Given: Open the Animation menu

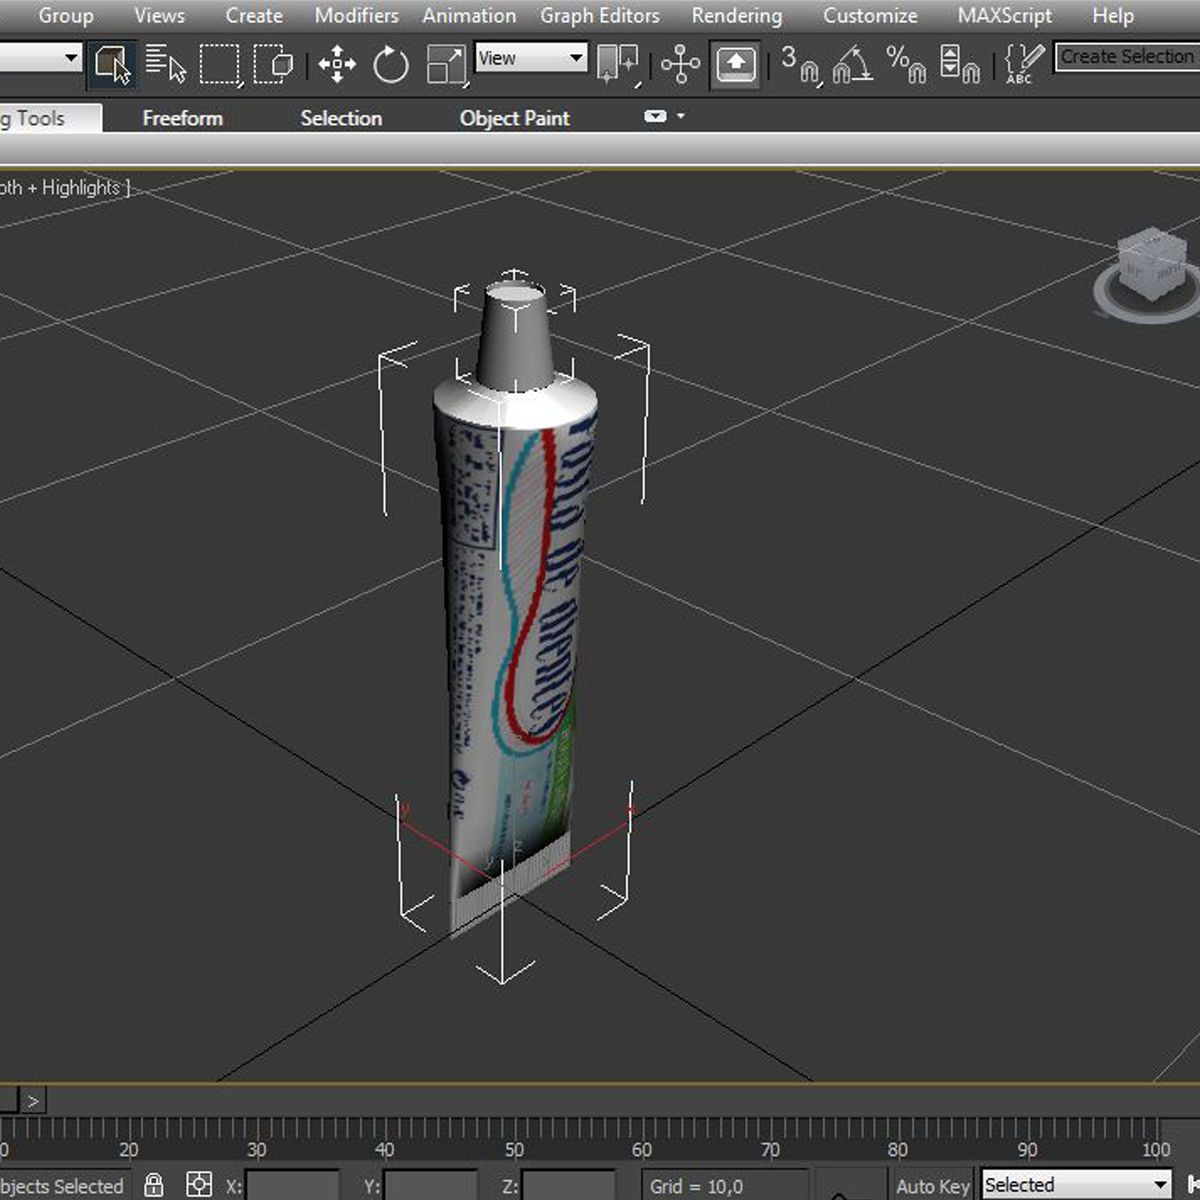Looking at the screenshot, I should 469,16.
